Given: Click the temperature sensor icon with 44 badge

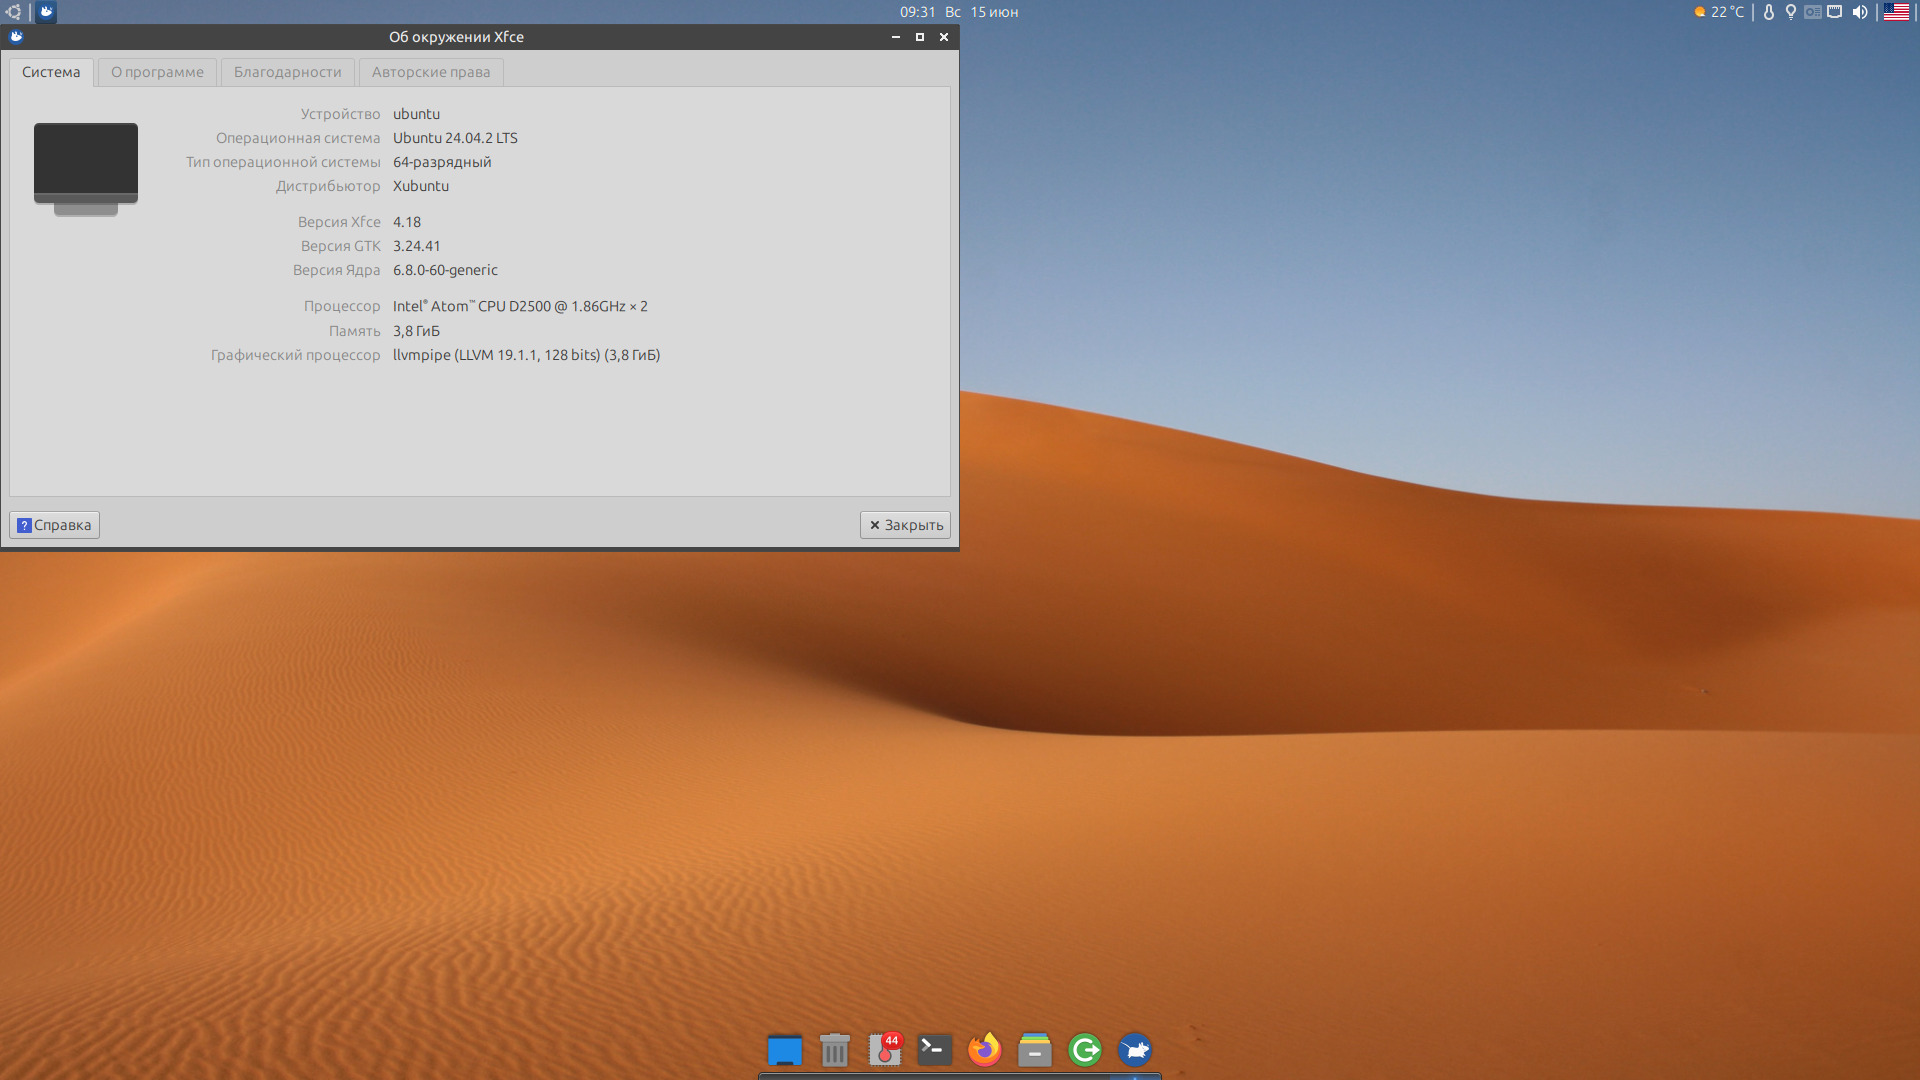Looking at the screenshot, I should pyautogui.click(x=884, y=1050).
